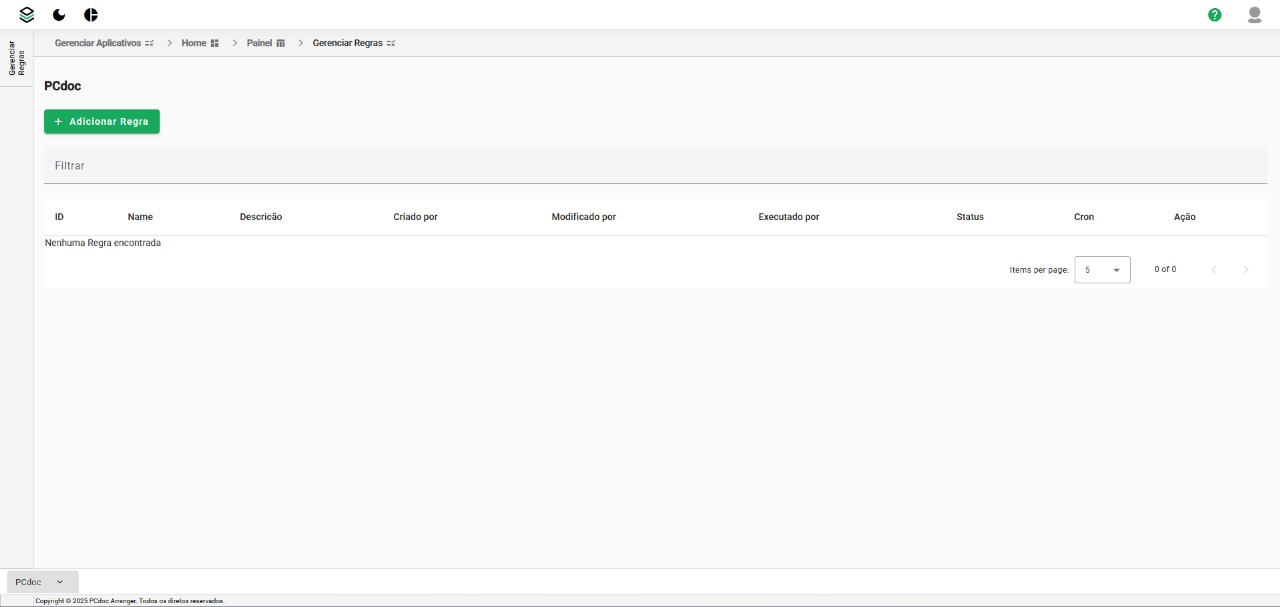The height and width of the screenshot is (607, 1280).
Task: Click the stacked layers logo icon
Action: 27,15
